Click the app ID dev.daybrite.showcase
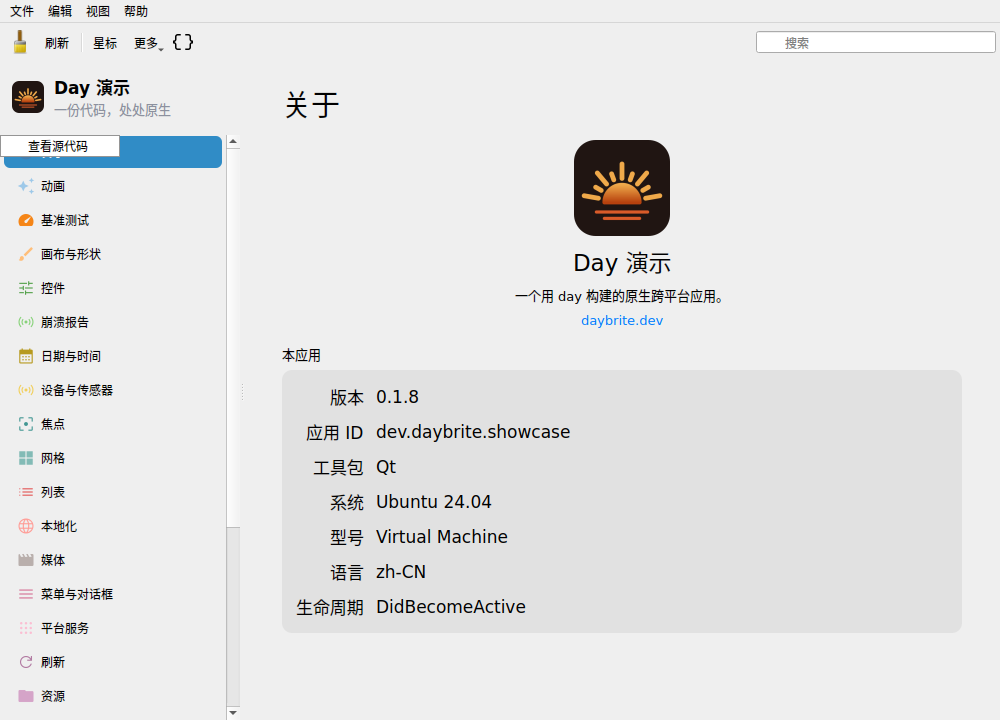 pos(473,432)
